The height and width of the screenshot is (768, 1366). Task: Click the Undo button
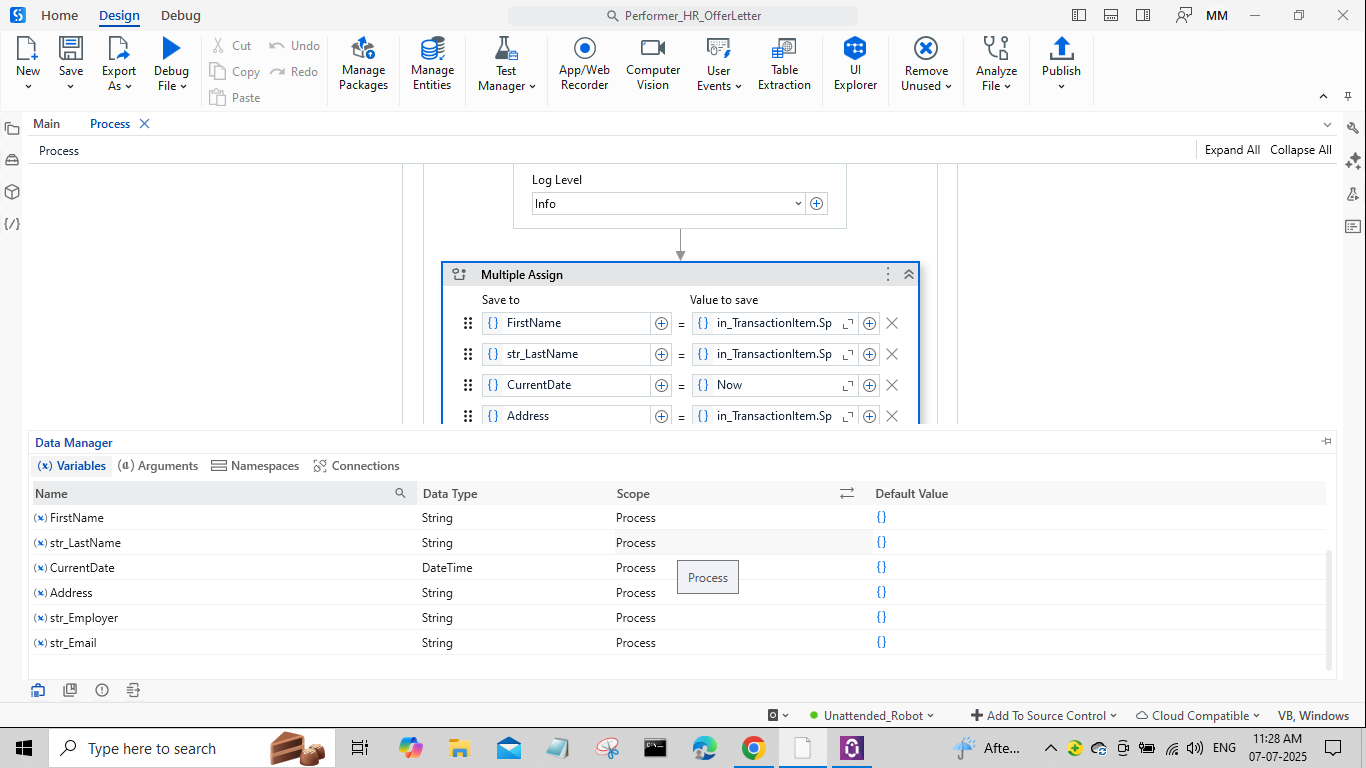pos(294,45)
